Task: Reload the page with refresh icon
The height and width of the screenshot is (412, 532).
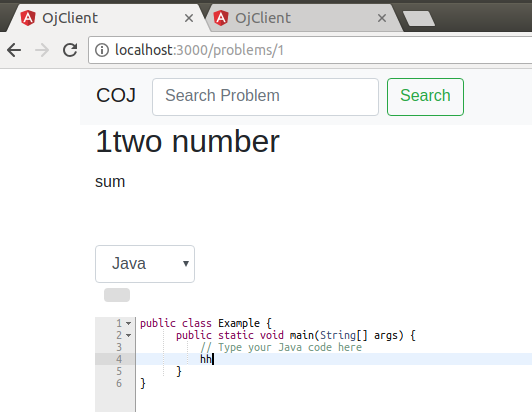Action: click(x=70, y=50)
